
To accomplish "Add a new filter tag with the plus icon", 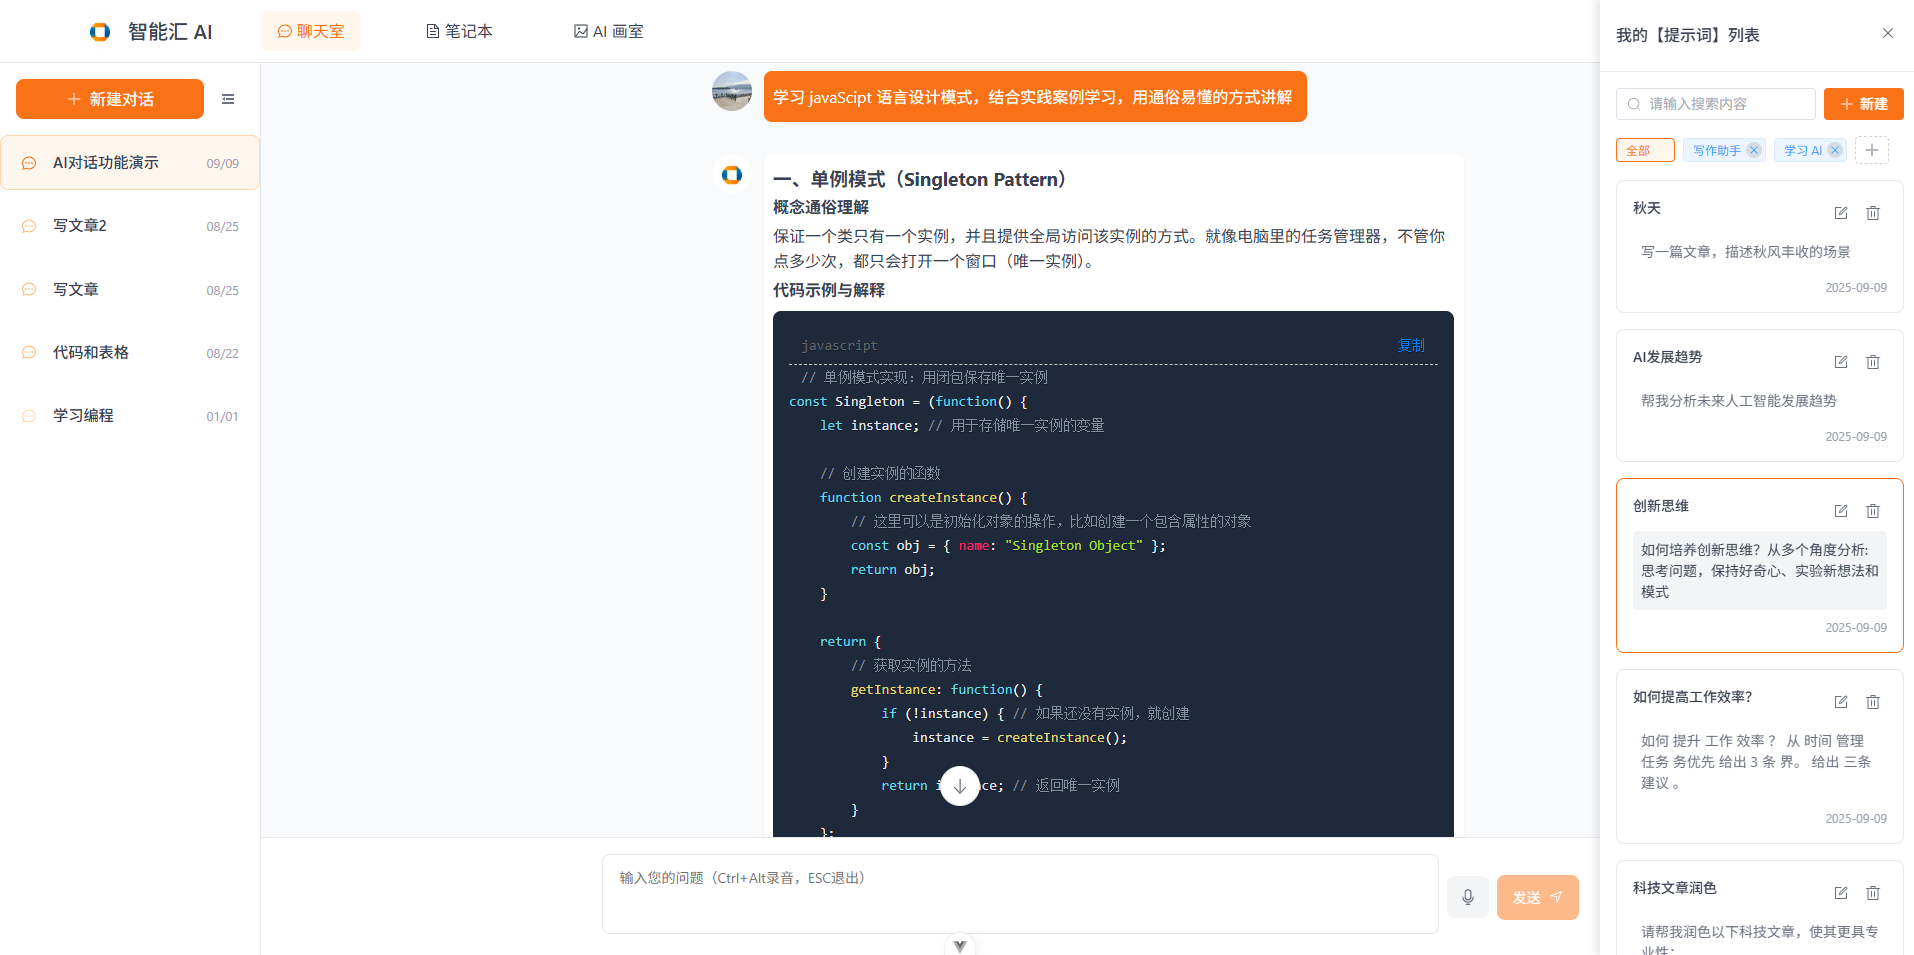I will (1872, 150).
